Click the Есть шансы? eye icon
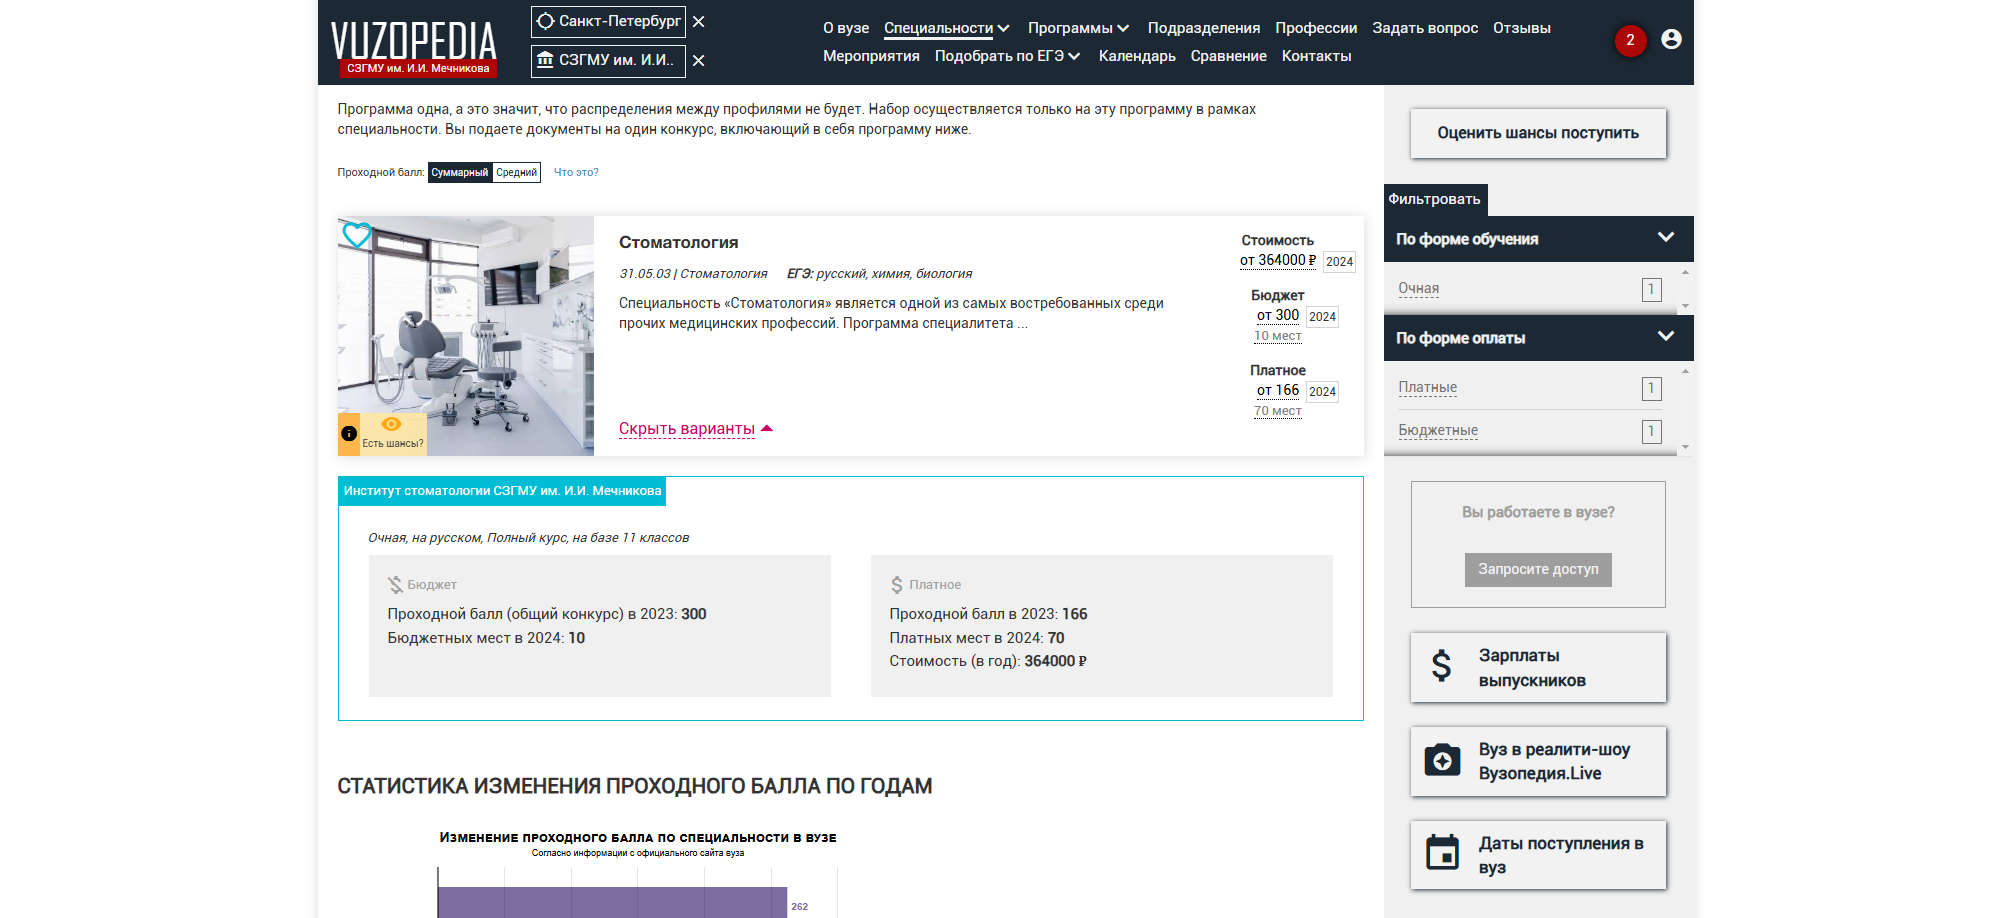This screenshot has width=2012, height=918. pyautogui.click(x=392, y=425)
